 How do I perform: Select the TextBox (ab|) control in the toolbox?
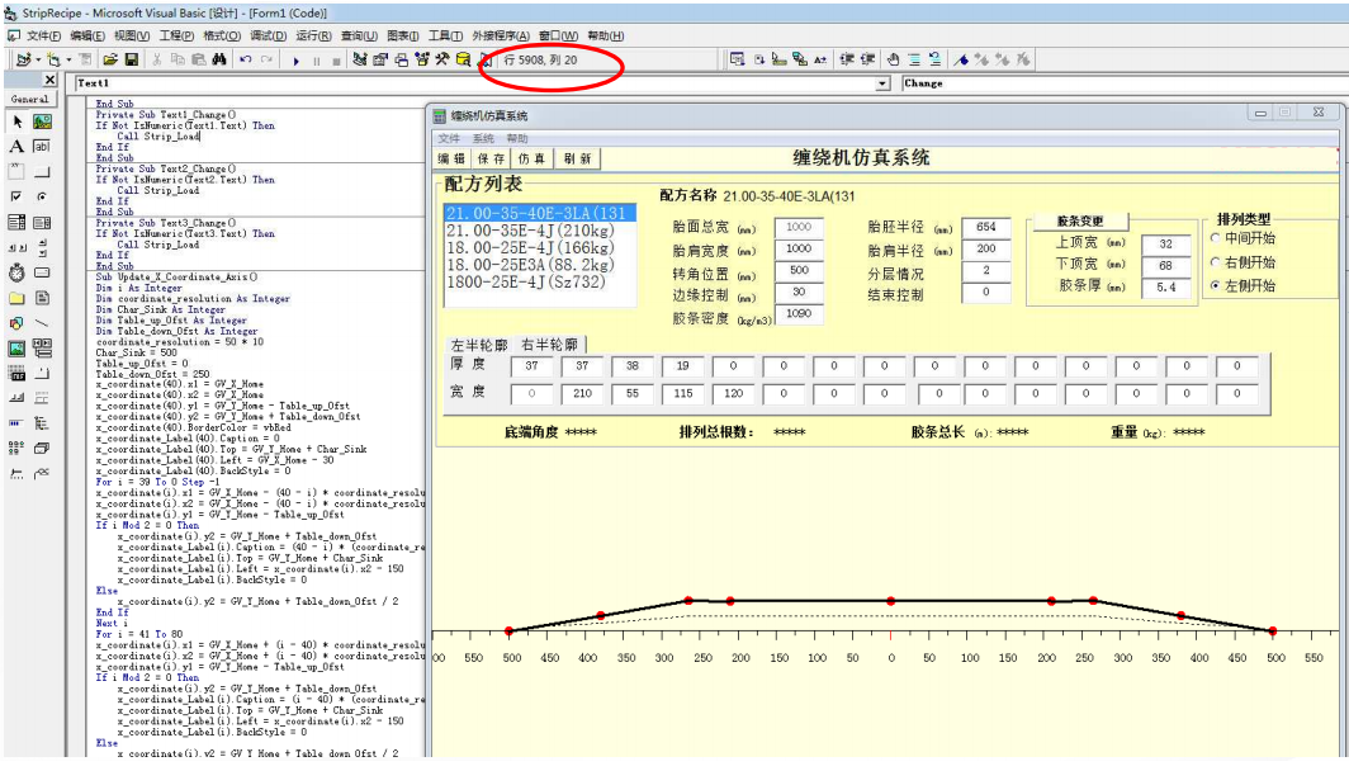pyautogui.click(x=42, y=146)
